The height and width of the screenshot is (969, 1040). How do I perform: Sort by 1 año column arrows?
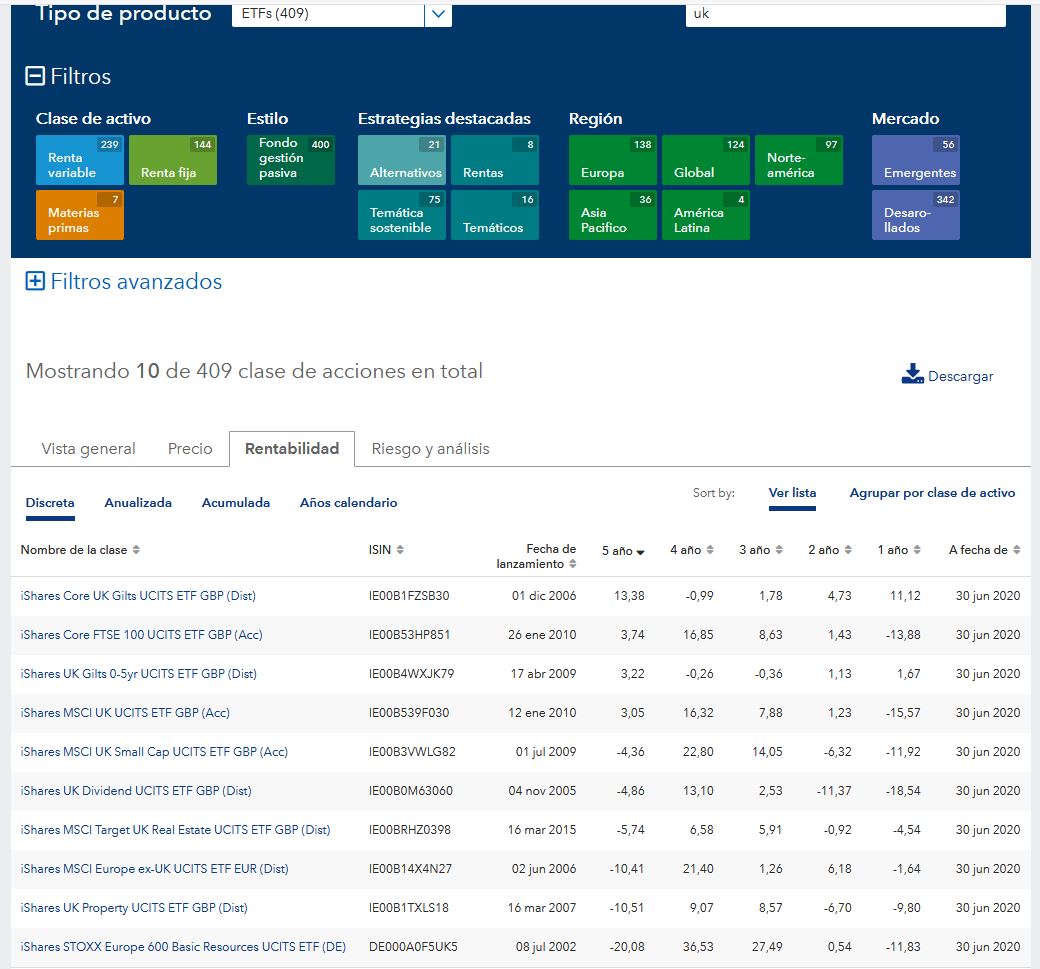(x=917, y=550)
